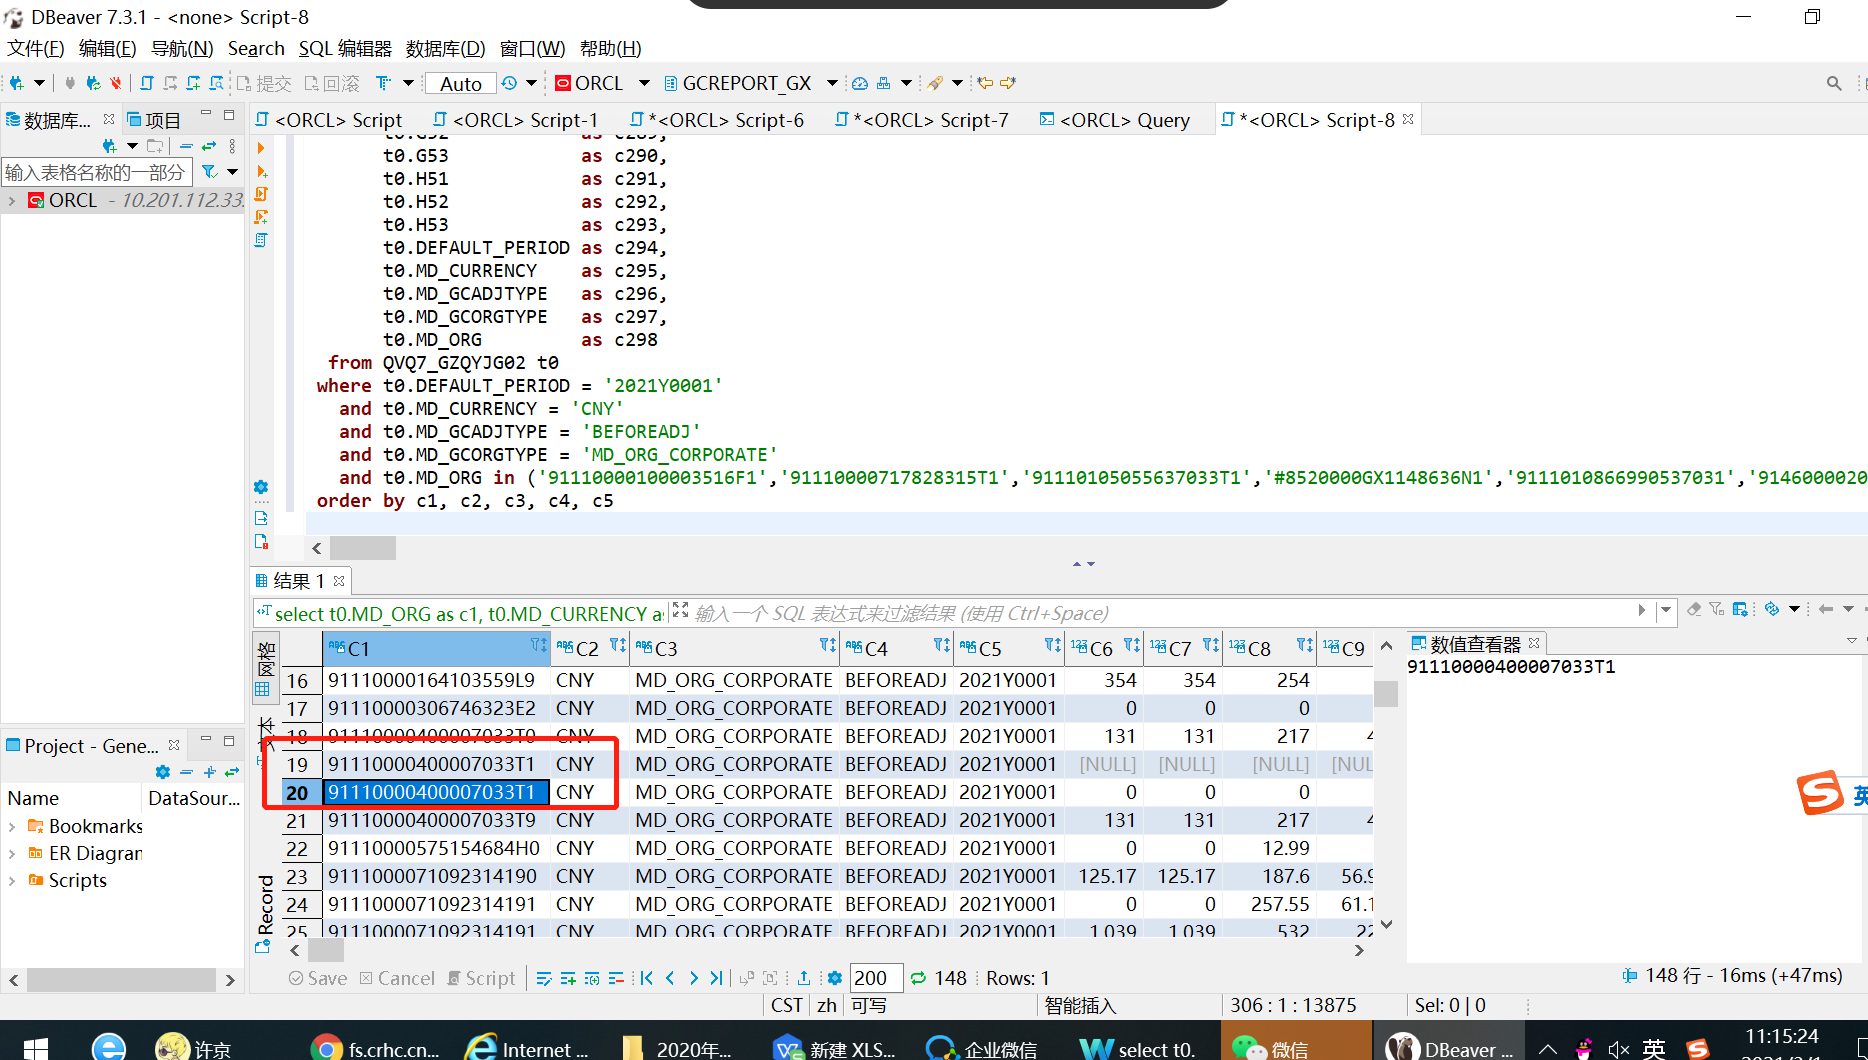Execute SQL script from editor side bar
Screen dimensions: 1868x1060
[261, 194]
